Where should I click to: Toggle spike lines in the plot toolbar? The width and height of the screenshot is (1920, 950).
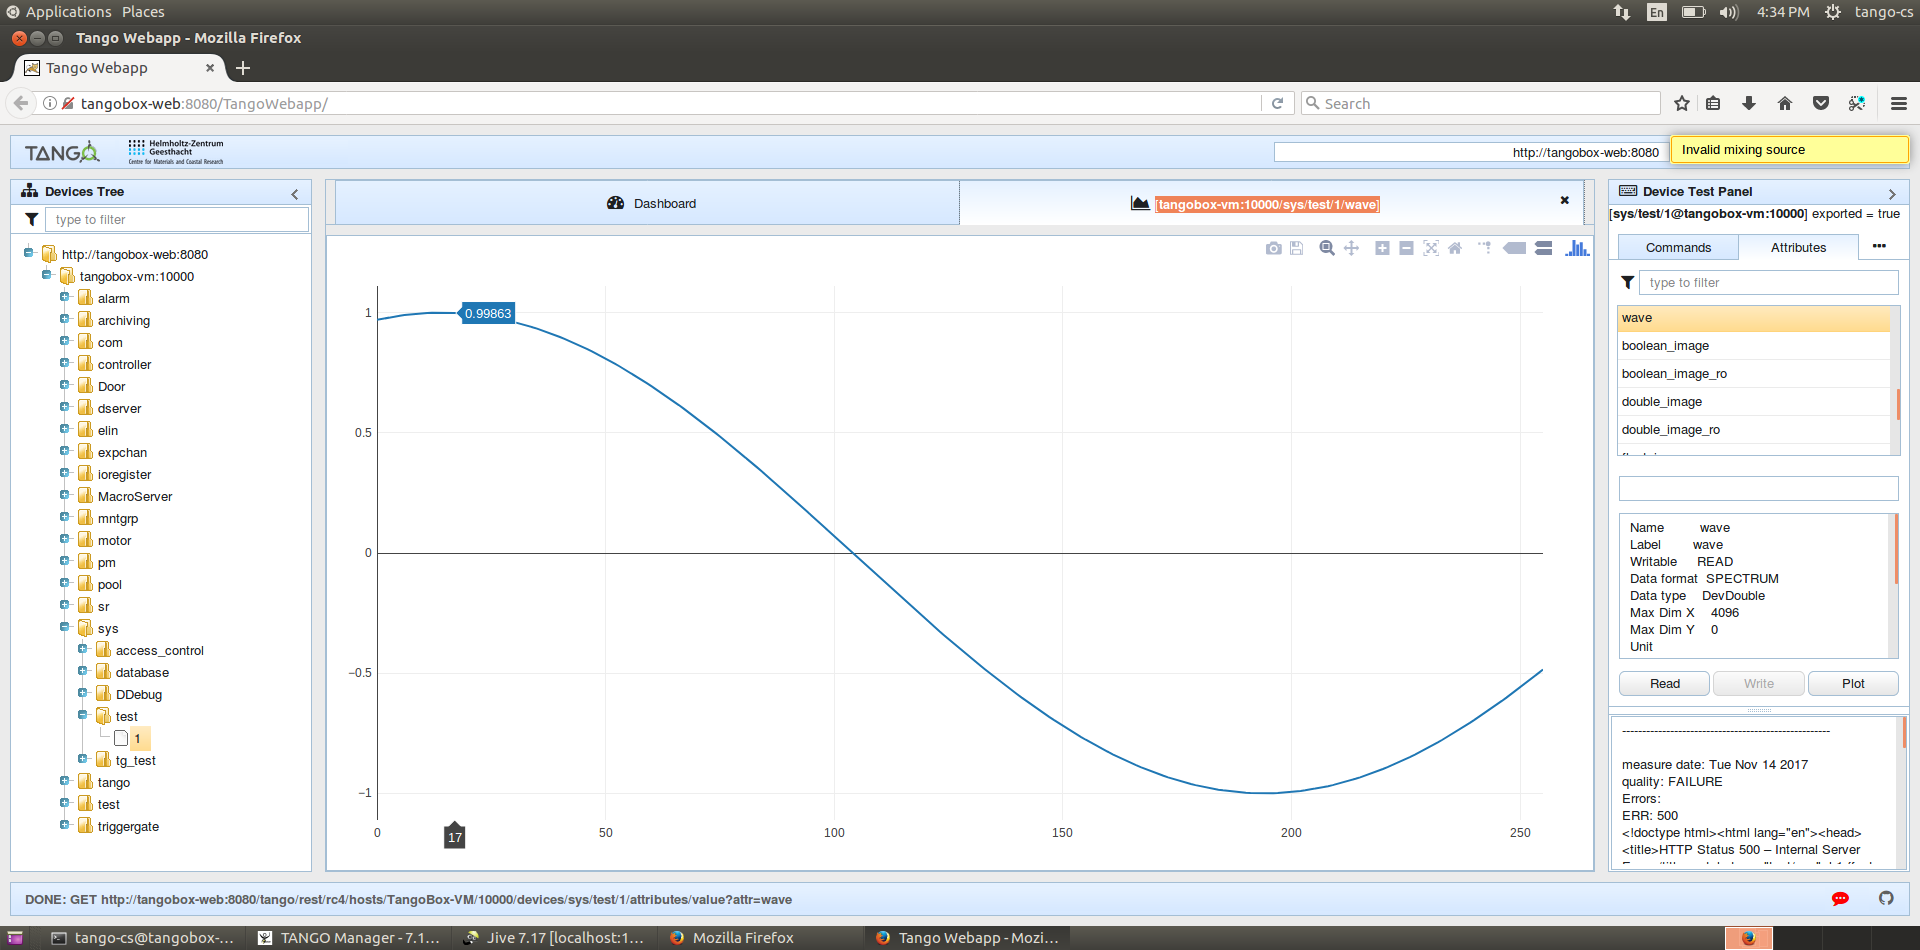click(x=1484, y=248)
